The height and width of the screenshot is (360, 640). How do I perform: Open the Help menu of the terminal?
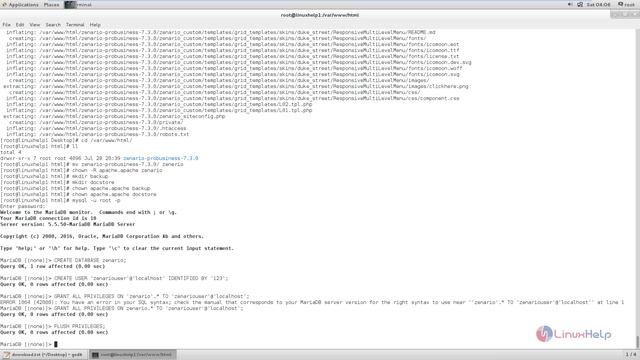95,25
